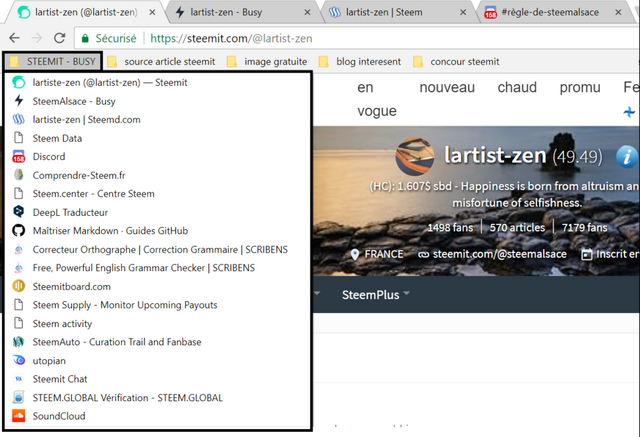Open the SteemAlsace - Busy bookmark
Screen dimensions: 640x437
pos(157,101)
